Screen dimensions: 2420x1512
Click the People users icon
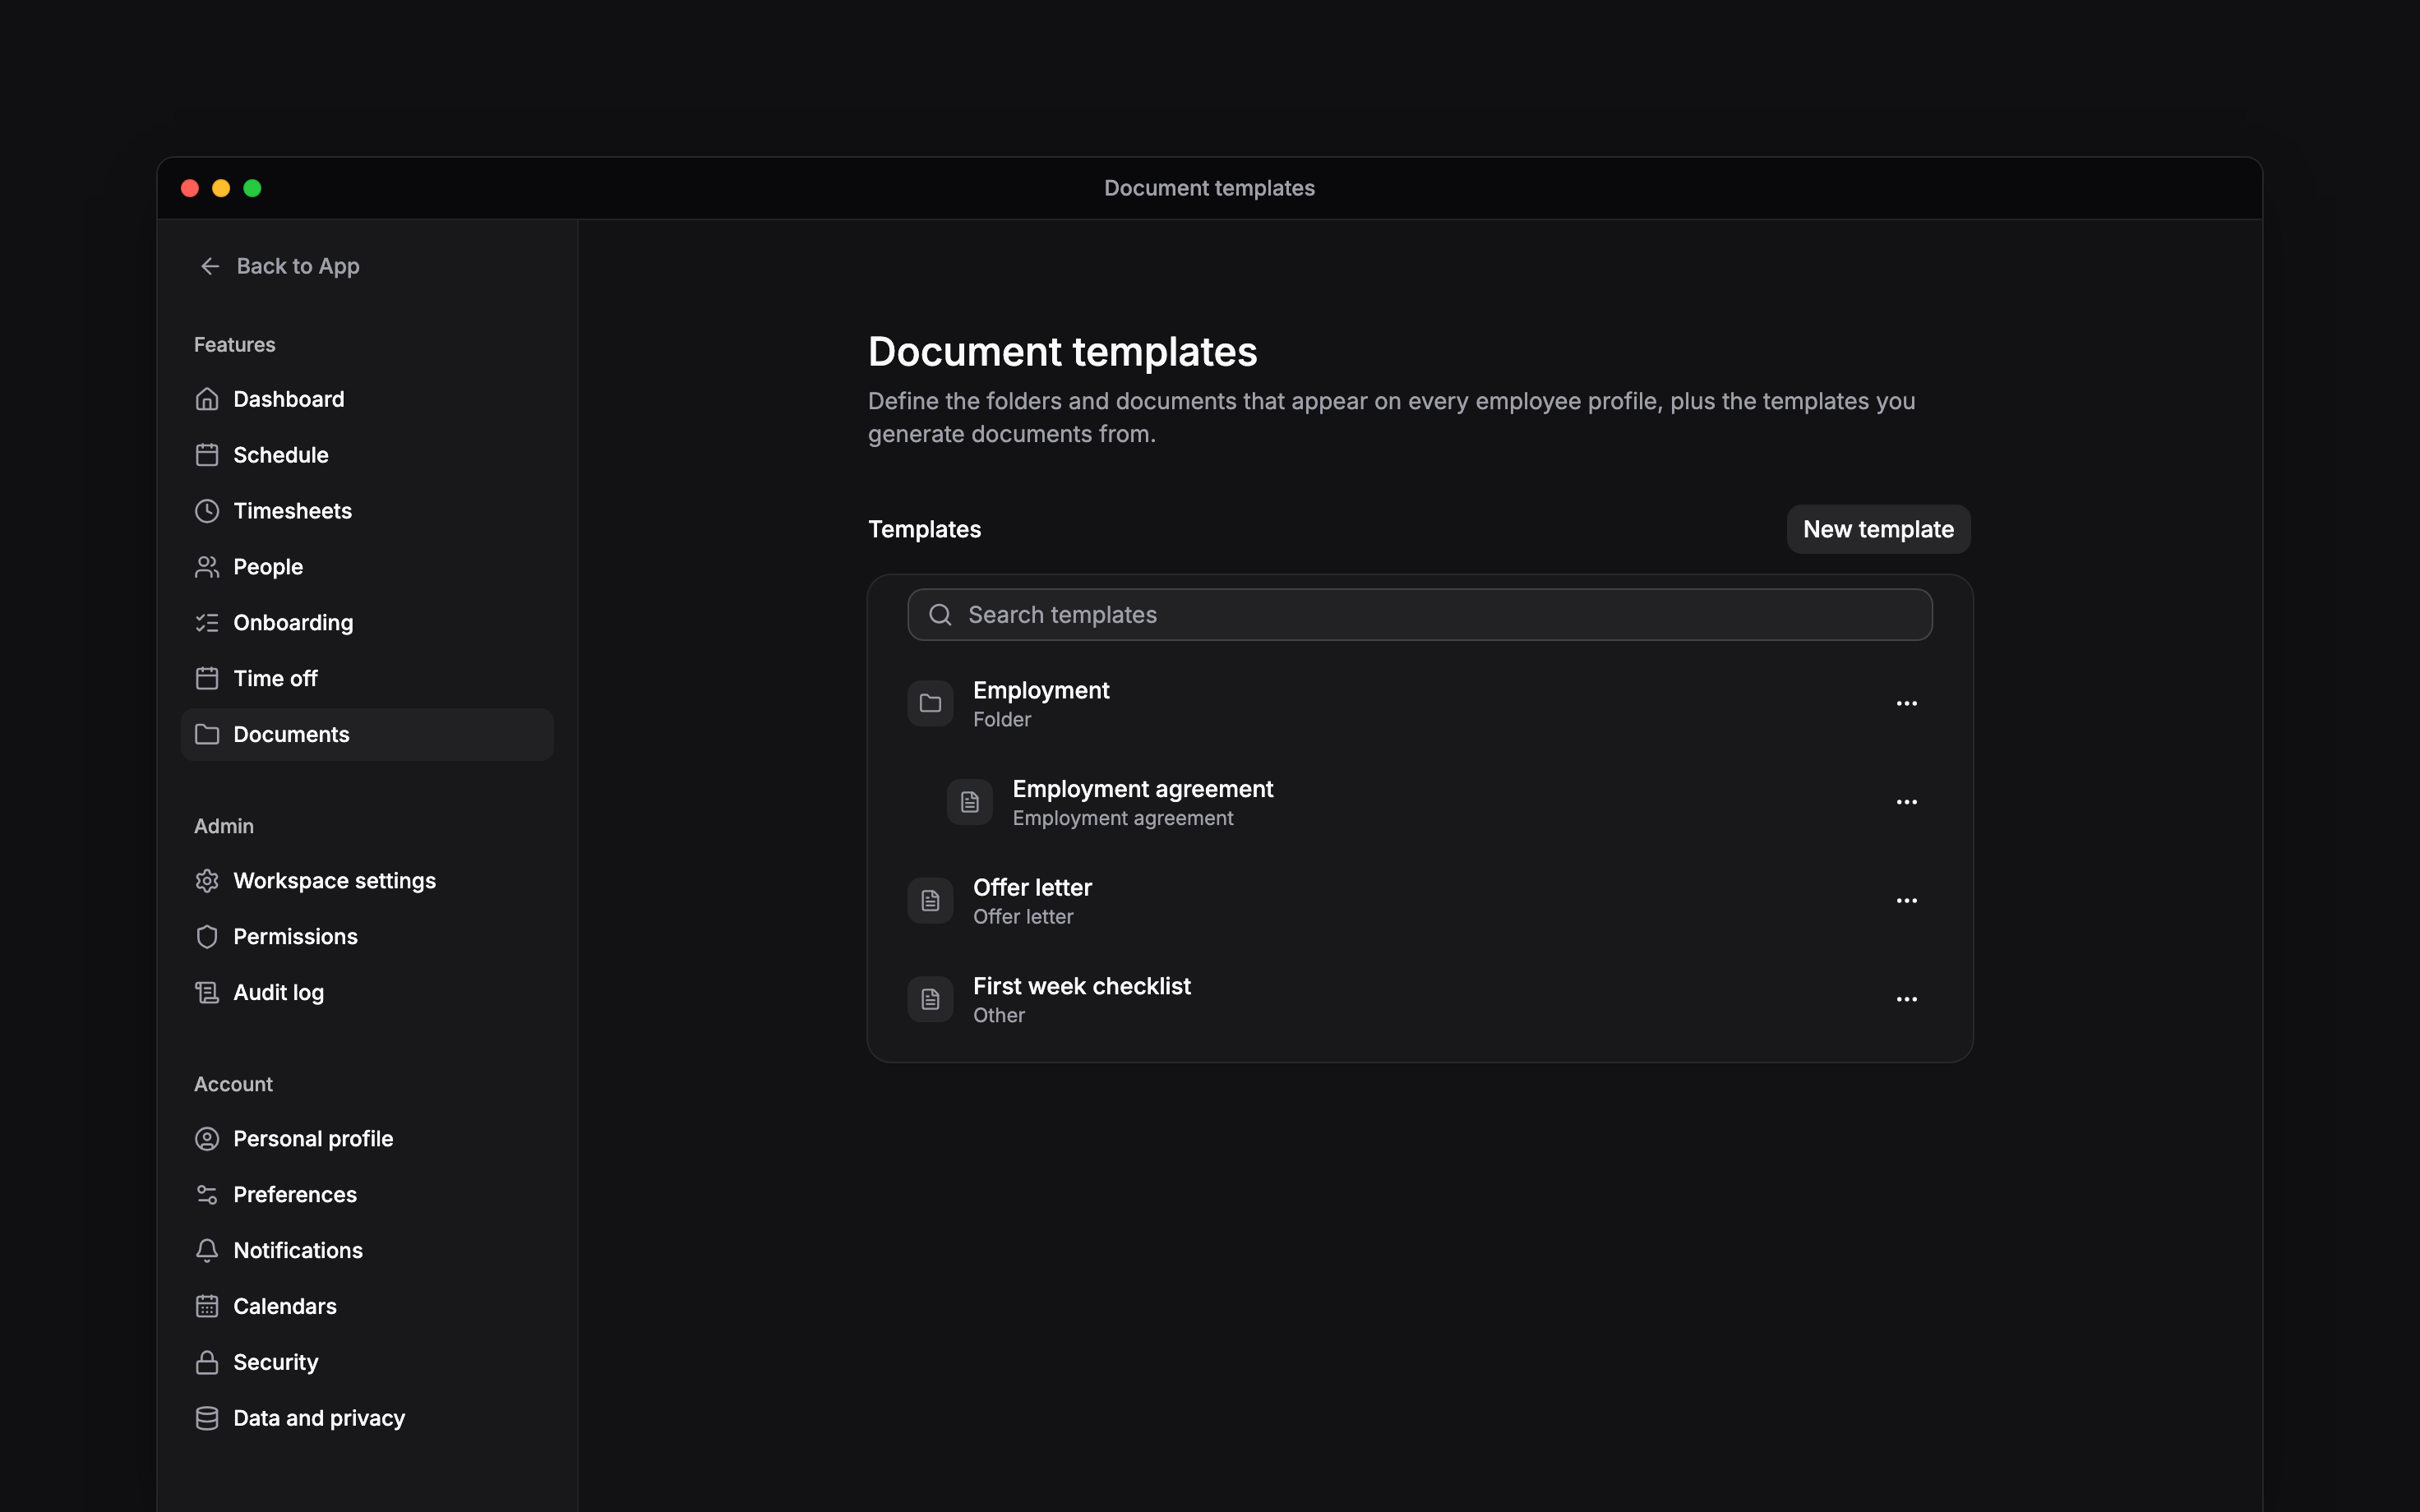[207, 567]
